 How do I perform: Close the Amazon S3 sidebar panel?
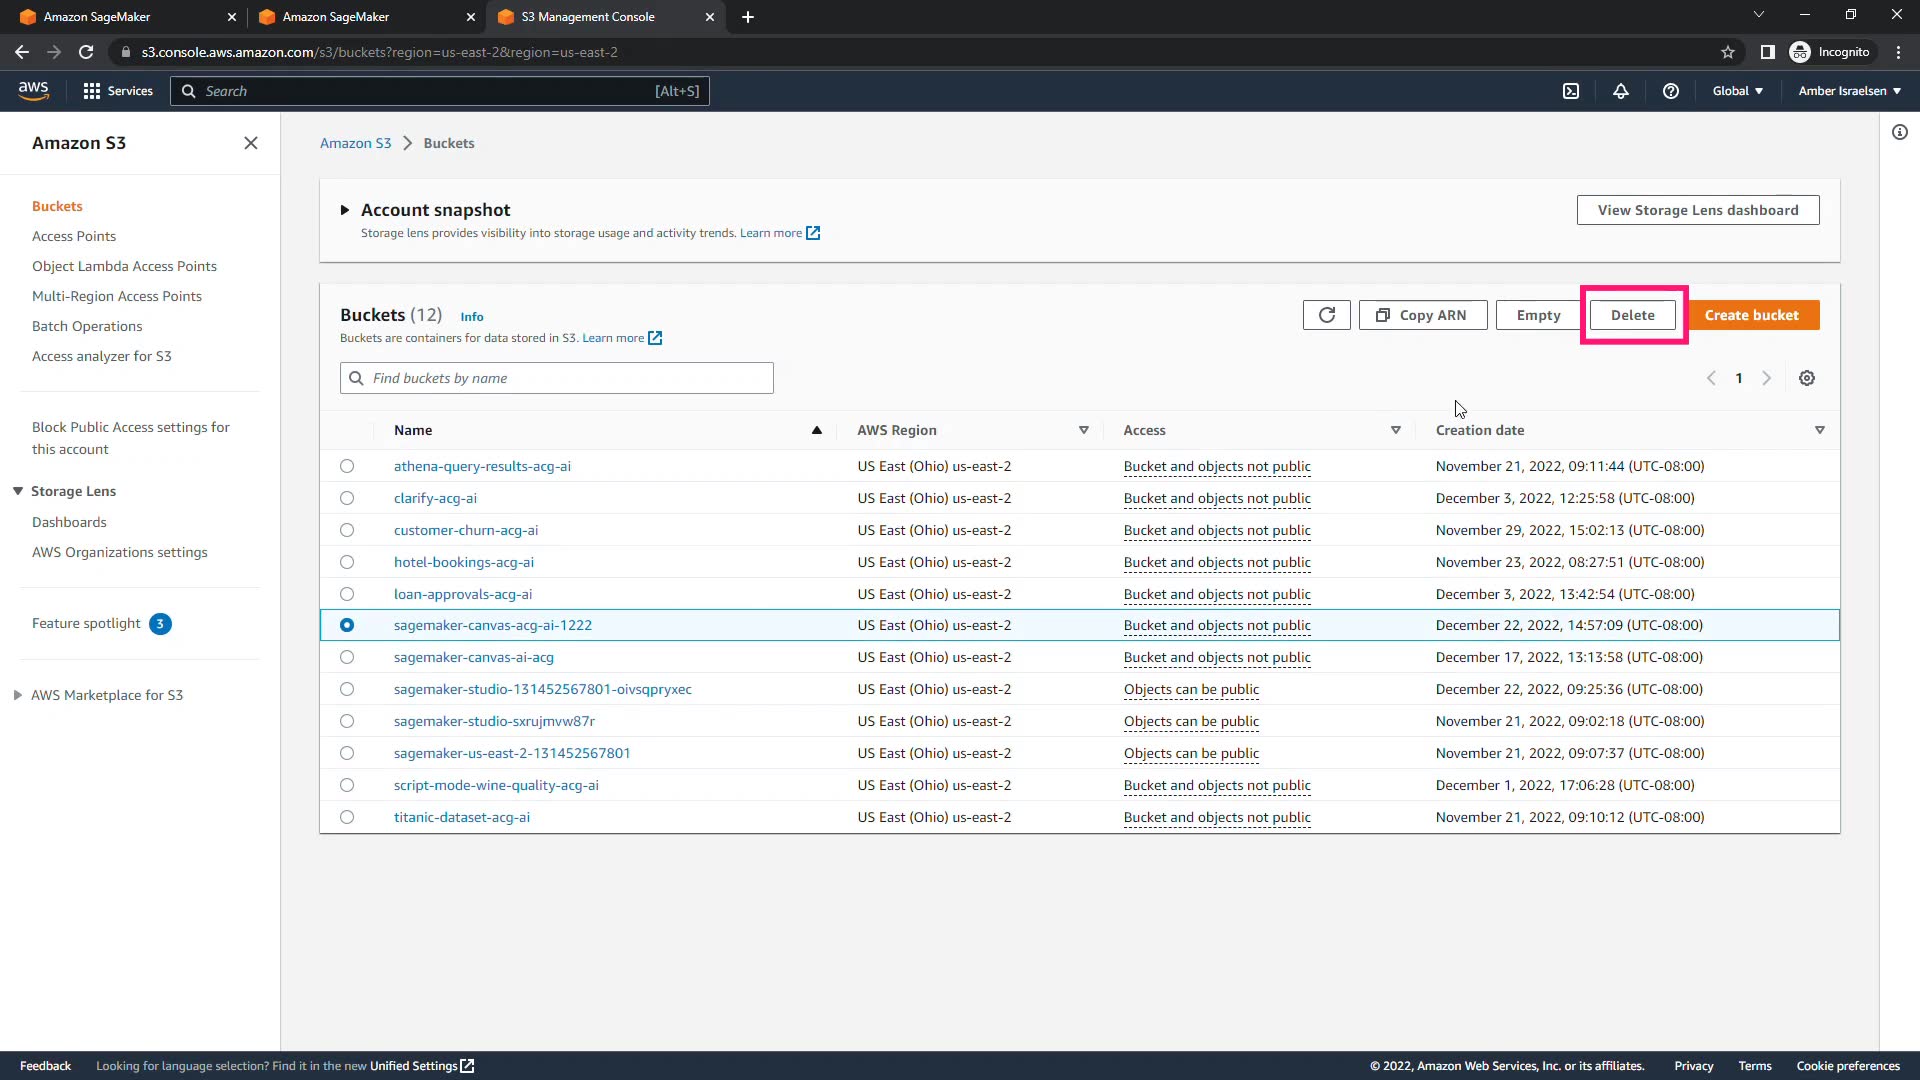(251, 143)
